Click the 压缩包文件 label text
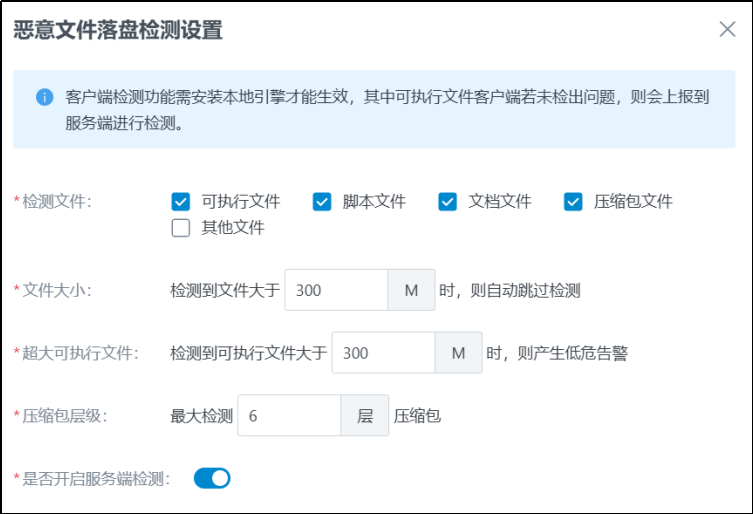Viewport: 753px width, 514px height. point(633,201)
